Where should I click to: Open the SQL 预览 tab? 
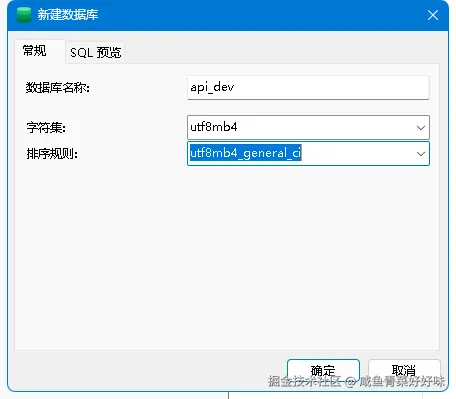95,52
